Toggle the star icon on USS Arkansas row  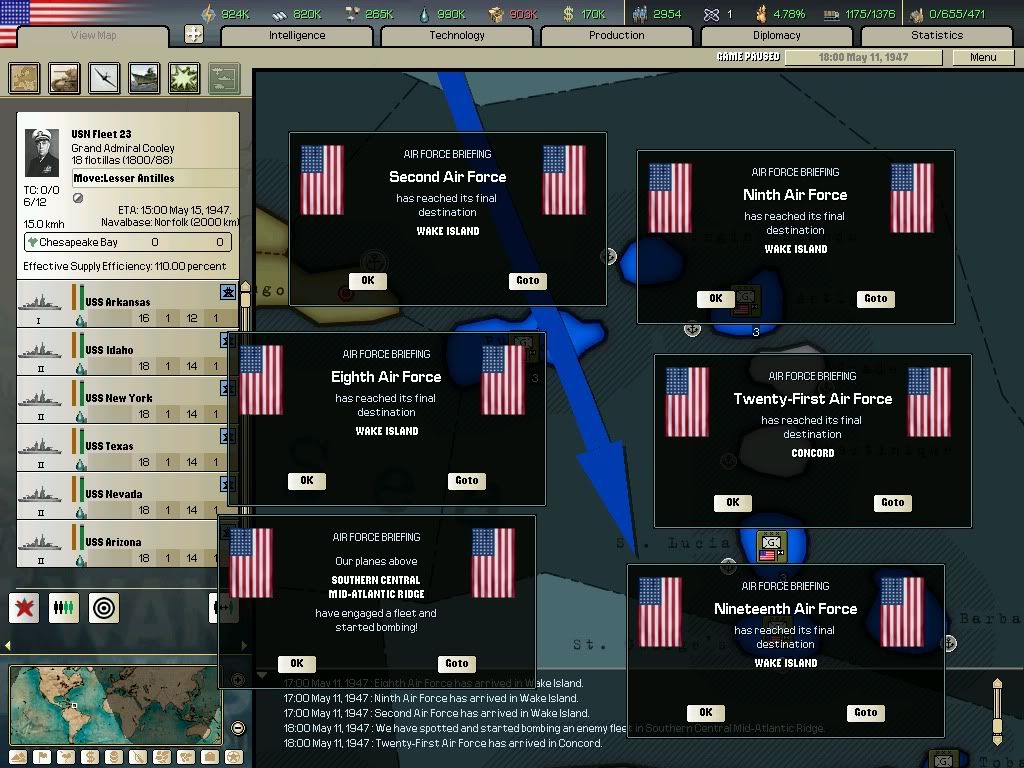227,292
